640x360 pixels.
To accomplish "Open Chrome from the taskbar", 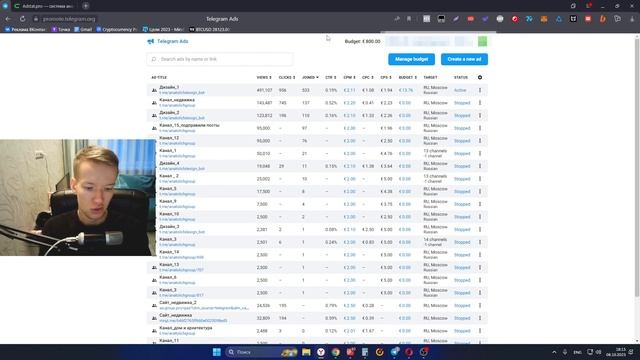I will (336, 352).
